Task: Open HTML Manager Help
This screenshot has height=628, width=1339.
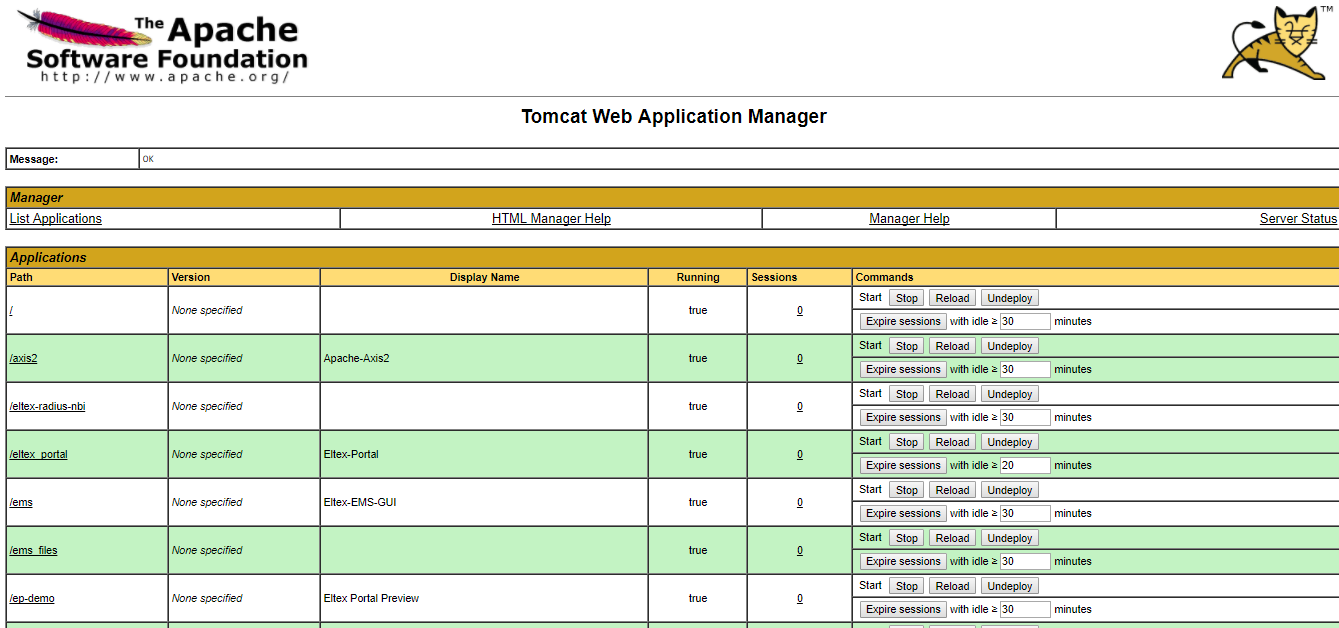Action: pos(551,219)
